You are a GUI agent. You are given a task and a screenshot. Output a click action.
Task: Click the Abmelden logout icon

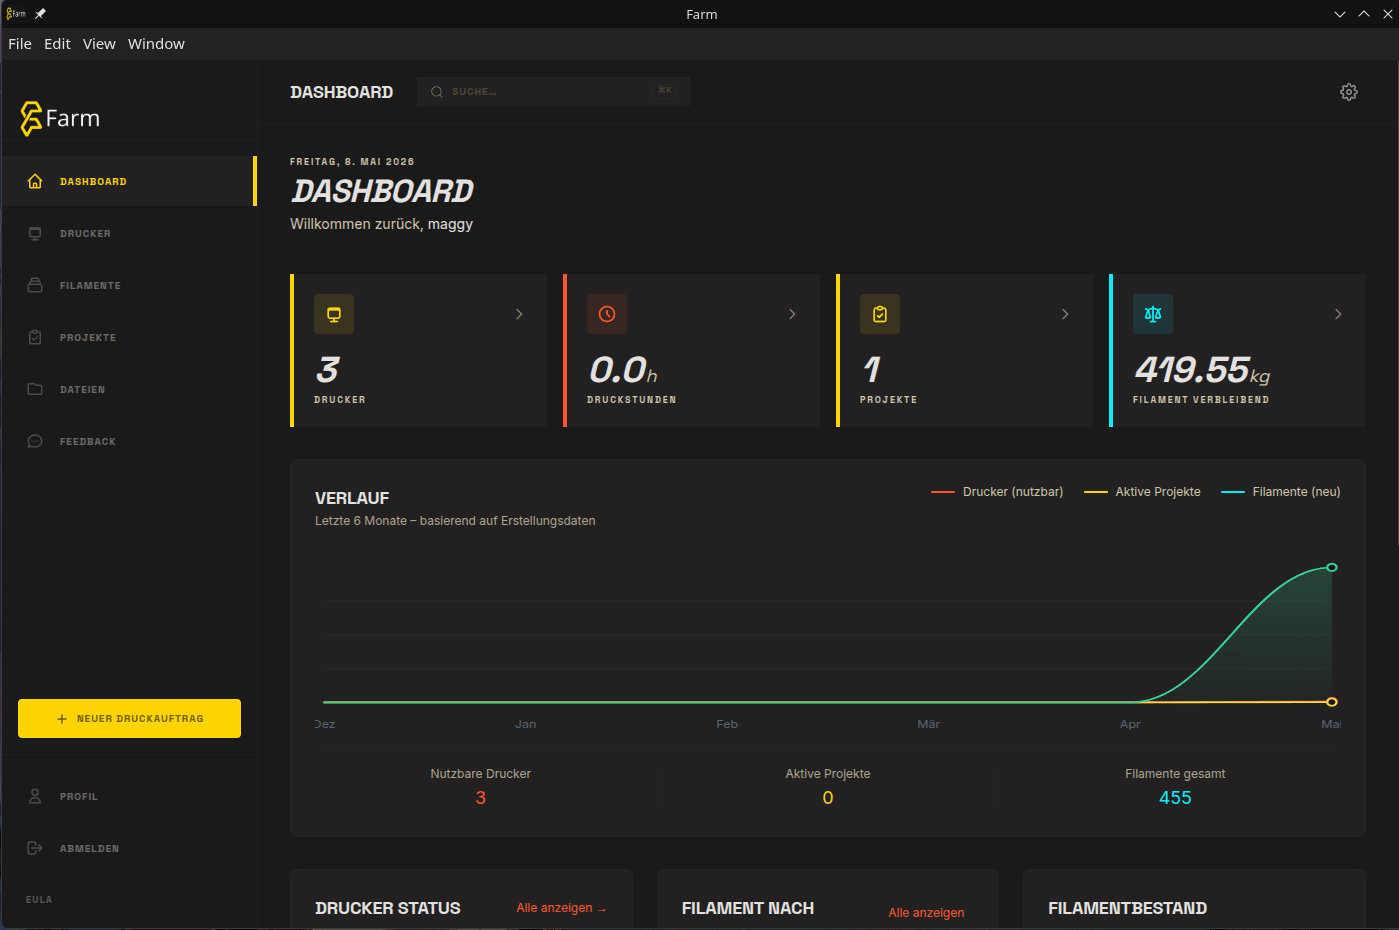tap(35, 848)
